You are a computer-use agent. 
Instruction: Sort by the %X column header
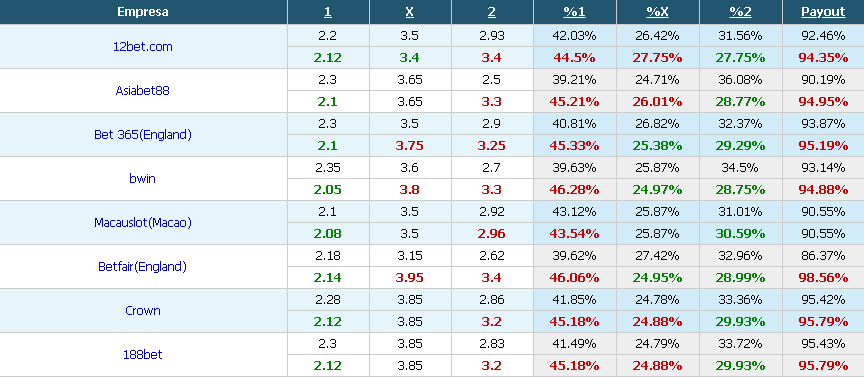pyautogui.click(x=657, y=12)
